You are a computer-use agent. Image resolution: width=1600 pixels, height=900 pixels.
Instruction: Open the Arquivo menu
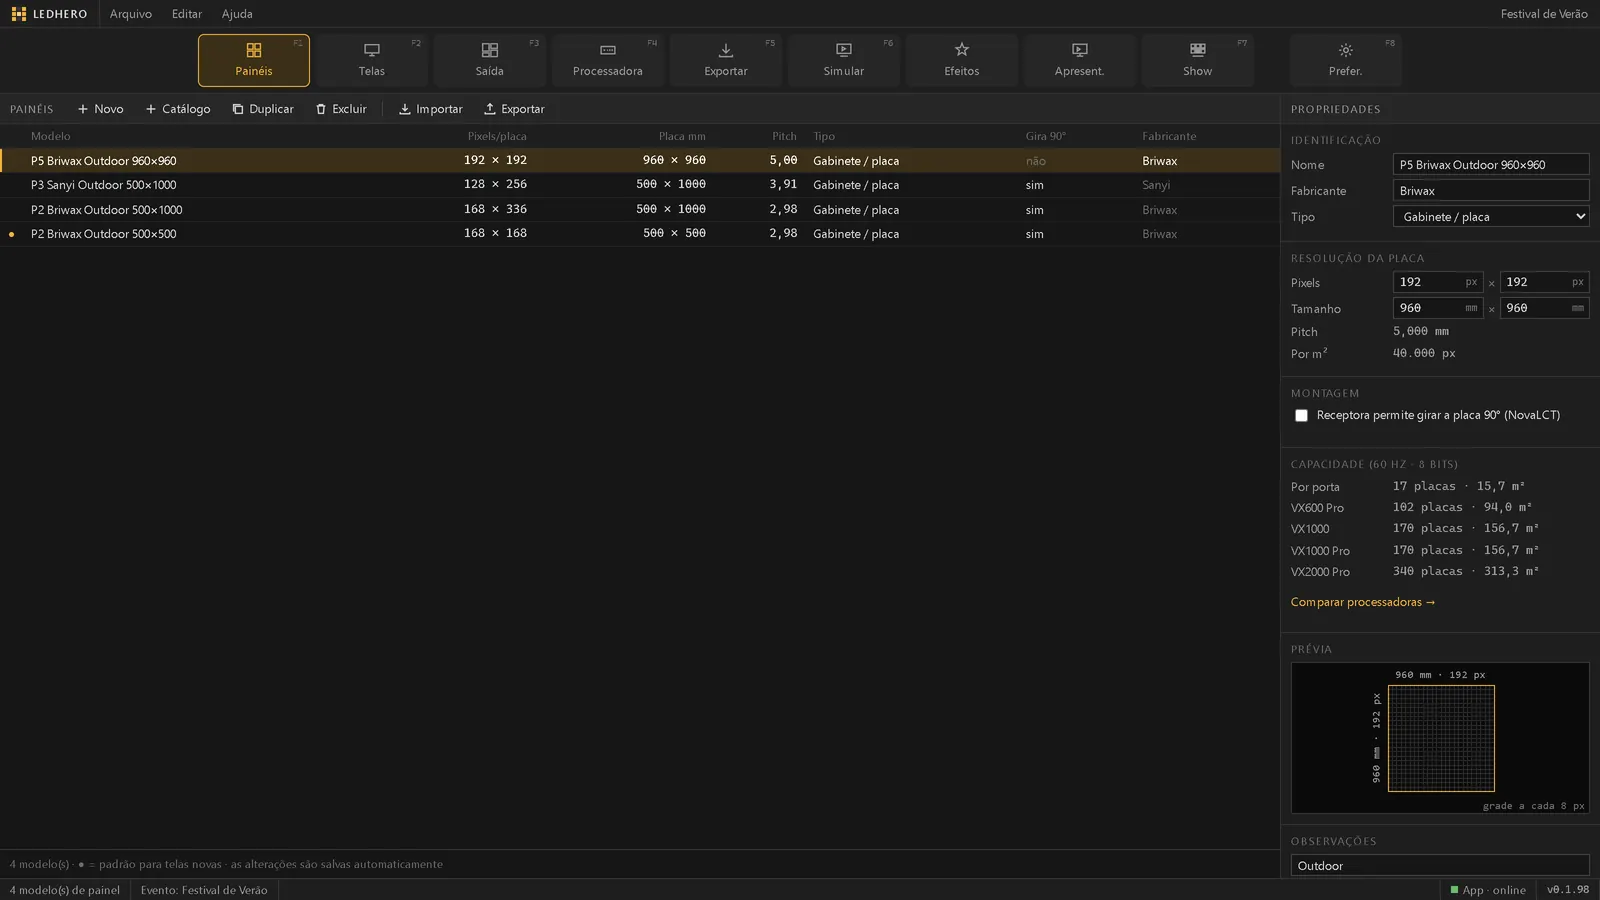pos(131,14)
